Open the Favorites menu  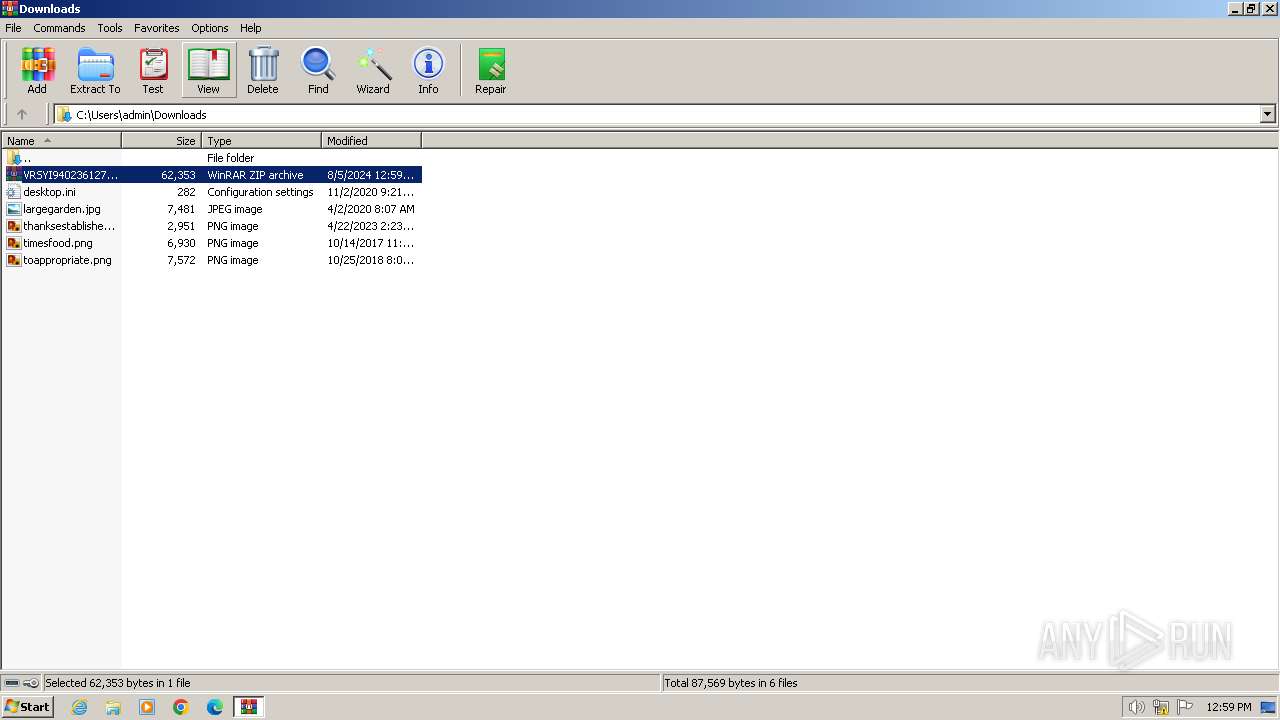[157, 28]
